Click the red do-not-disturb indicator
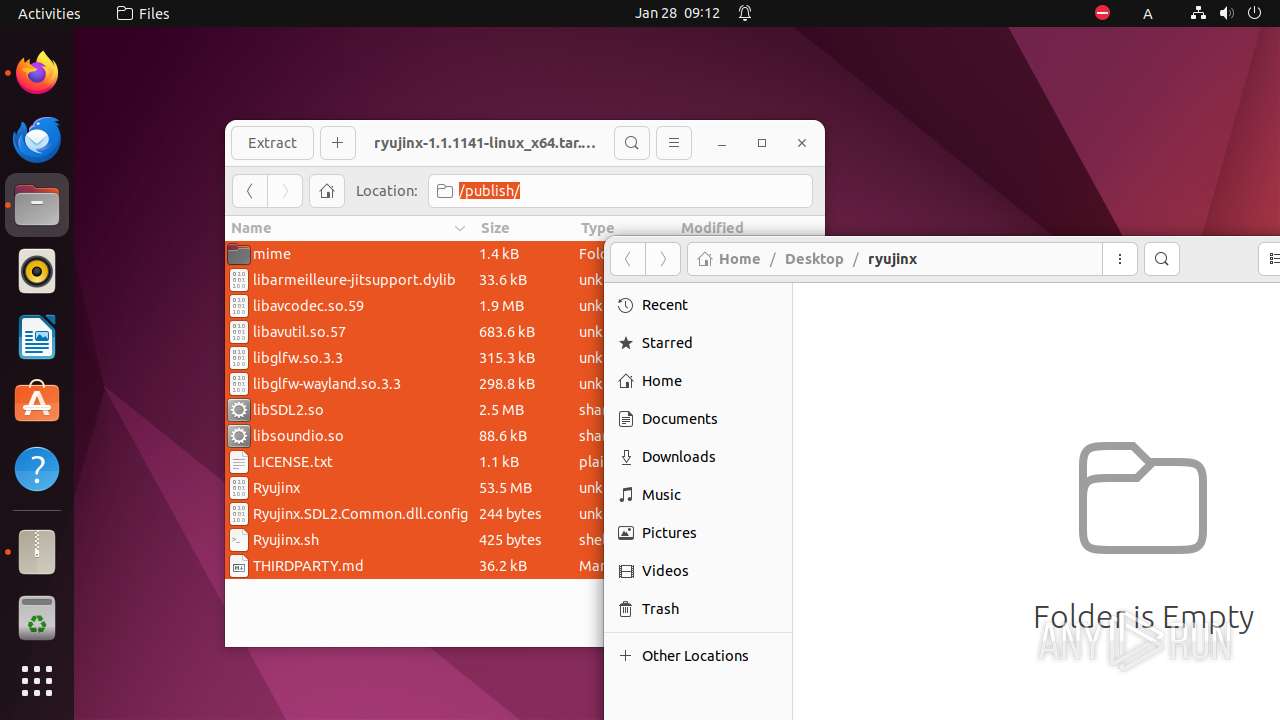The height and width of the screenshot is (720, 1280). click(x=1102, y=13)
